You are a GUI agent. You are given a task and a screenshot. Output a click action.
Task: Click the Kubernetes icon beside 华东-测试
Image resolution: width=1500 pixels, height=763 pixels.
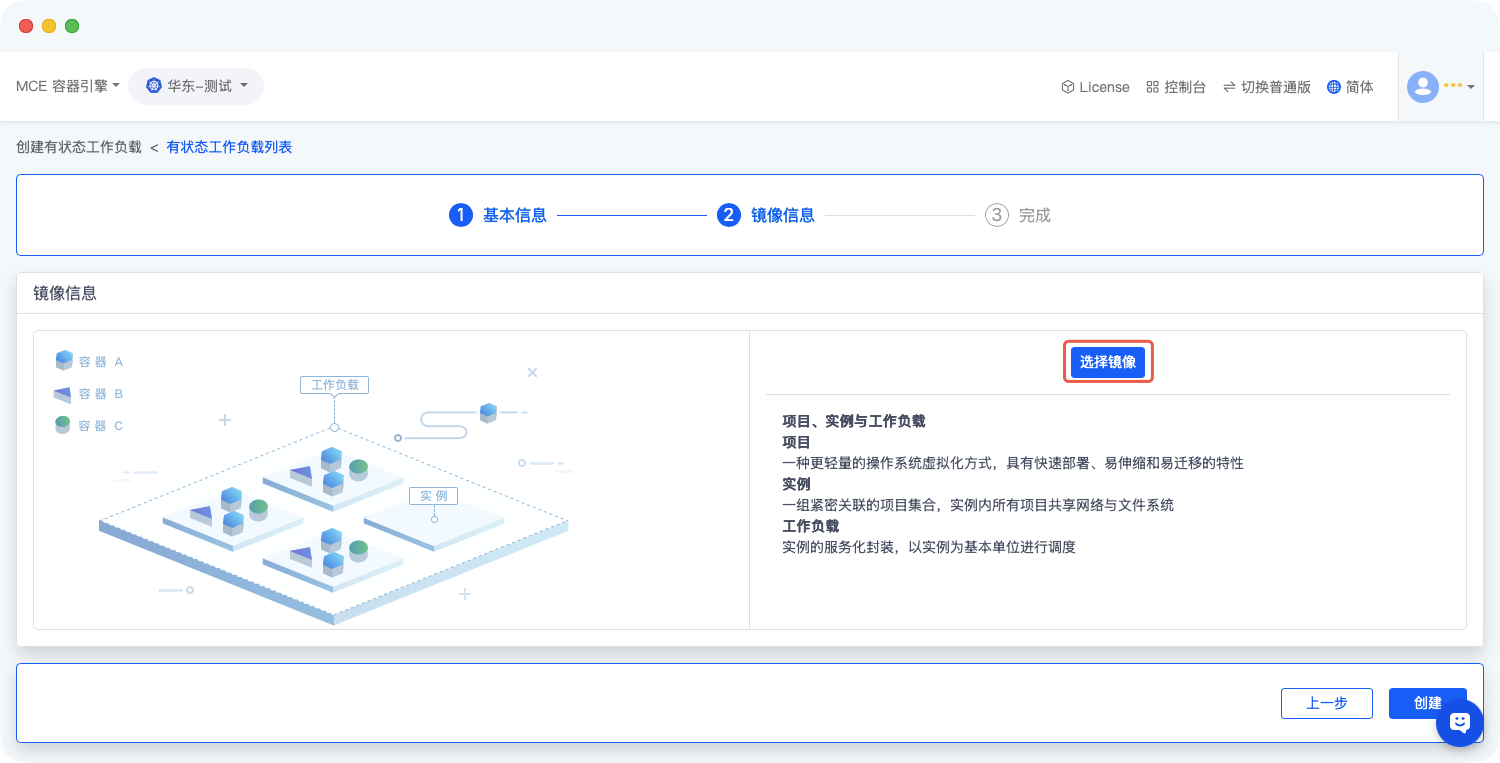(153, 86)
